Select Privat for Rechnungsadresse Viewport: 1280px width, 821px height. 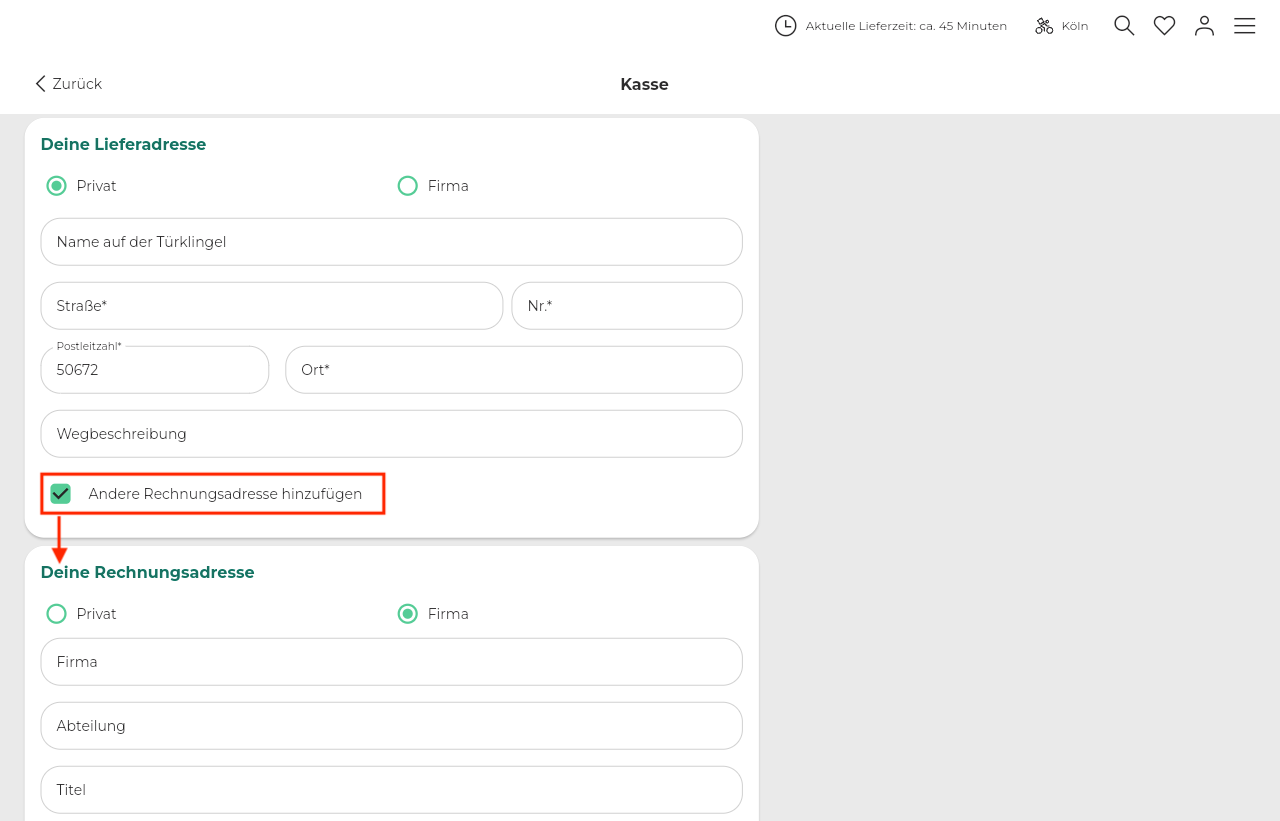pyautogui.click(x=57, y=614)
